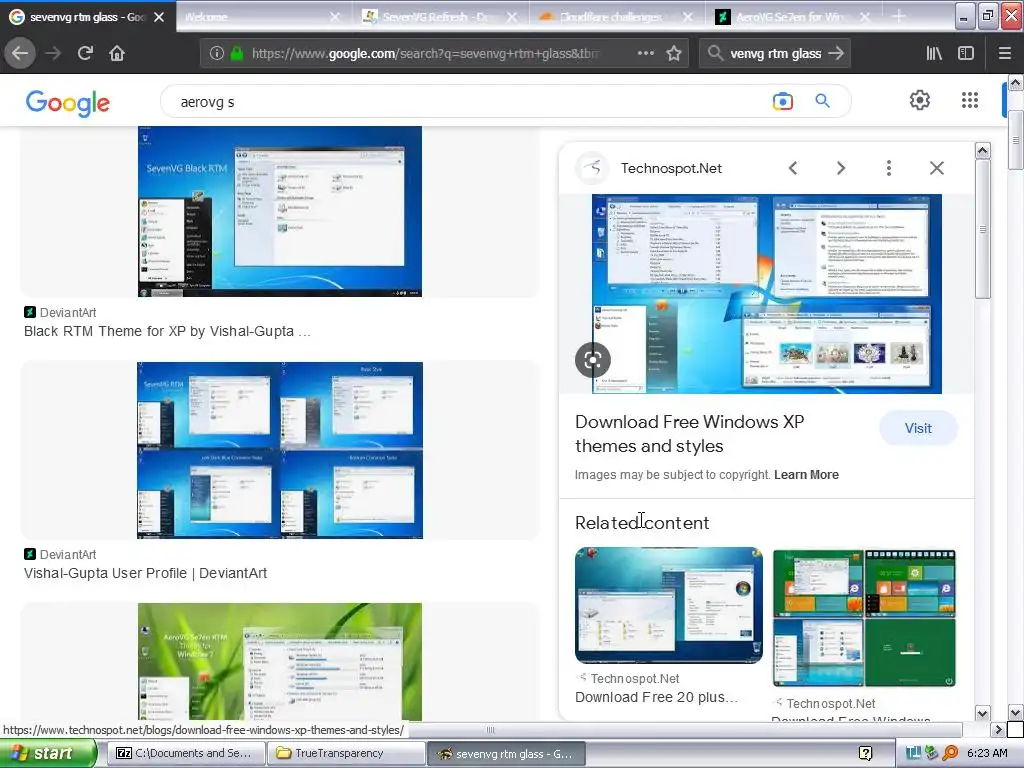
Task: Open the Firefox hamburger menu
Action: click(1005, 54)
